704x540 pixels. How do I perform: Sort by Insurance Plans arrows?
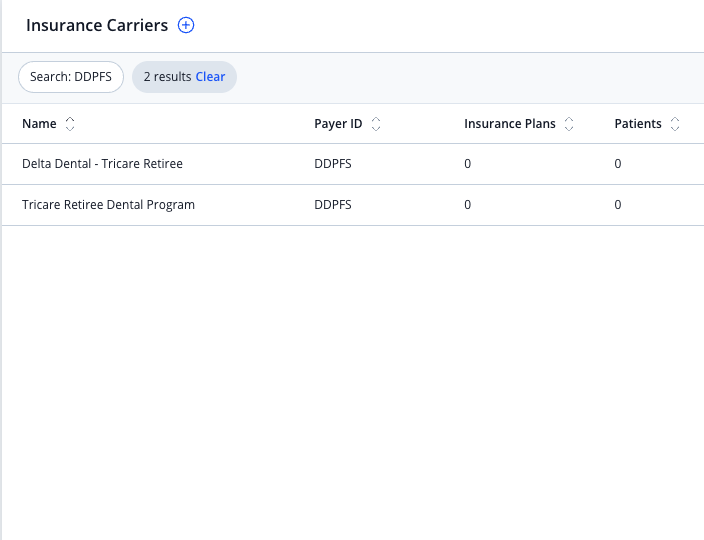(569, 124)
